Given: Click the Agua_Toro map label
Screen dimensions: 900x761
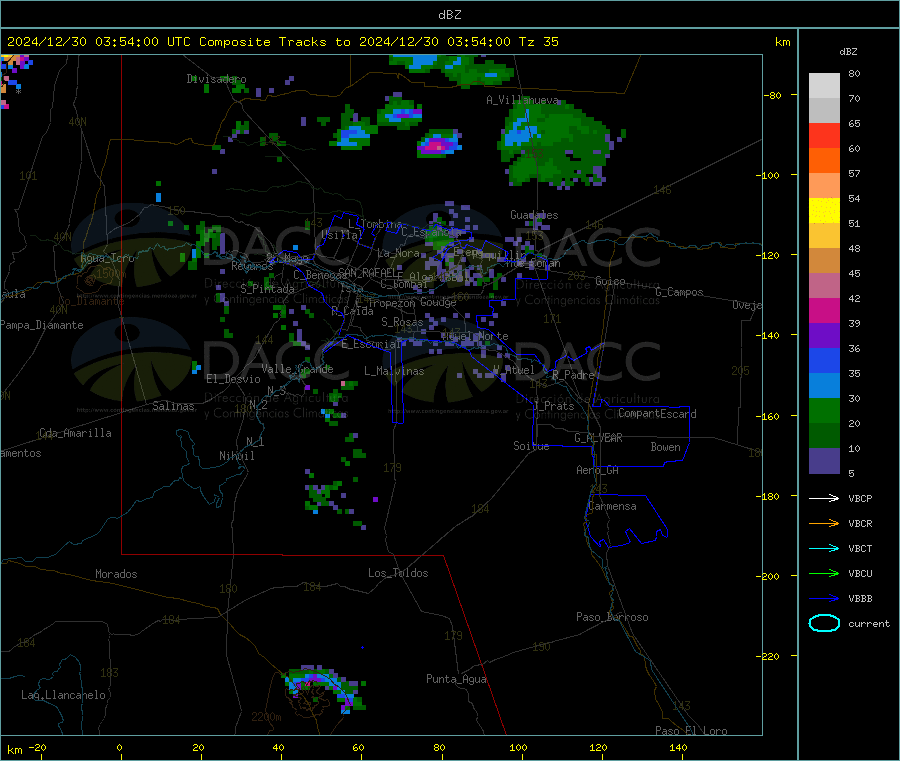Looking at the screenshot, I should click(x=107, y=258).
